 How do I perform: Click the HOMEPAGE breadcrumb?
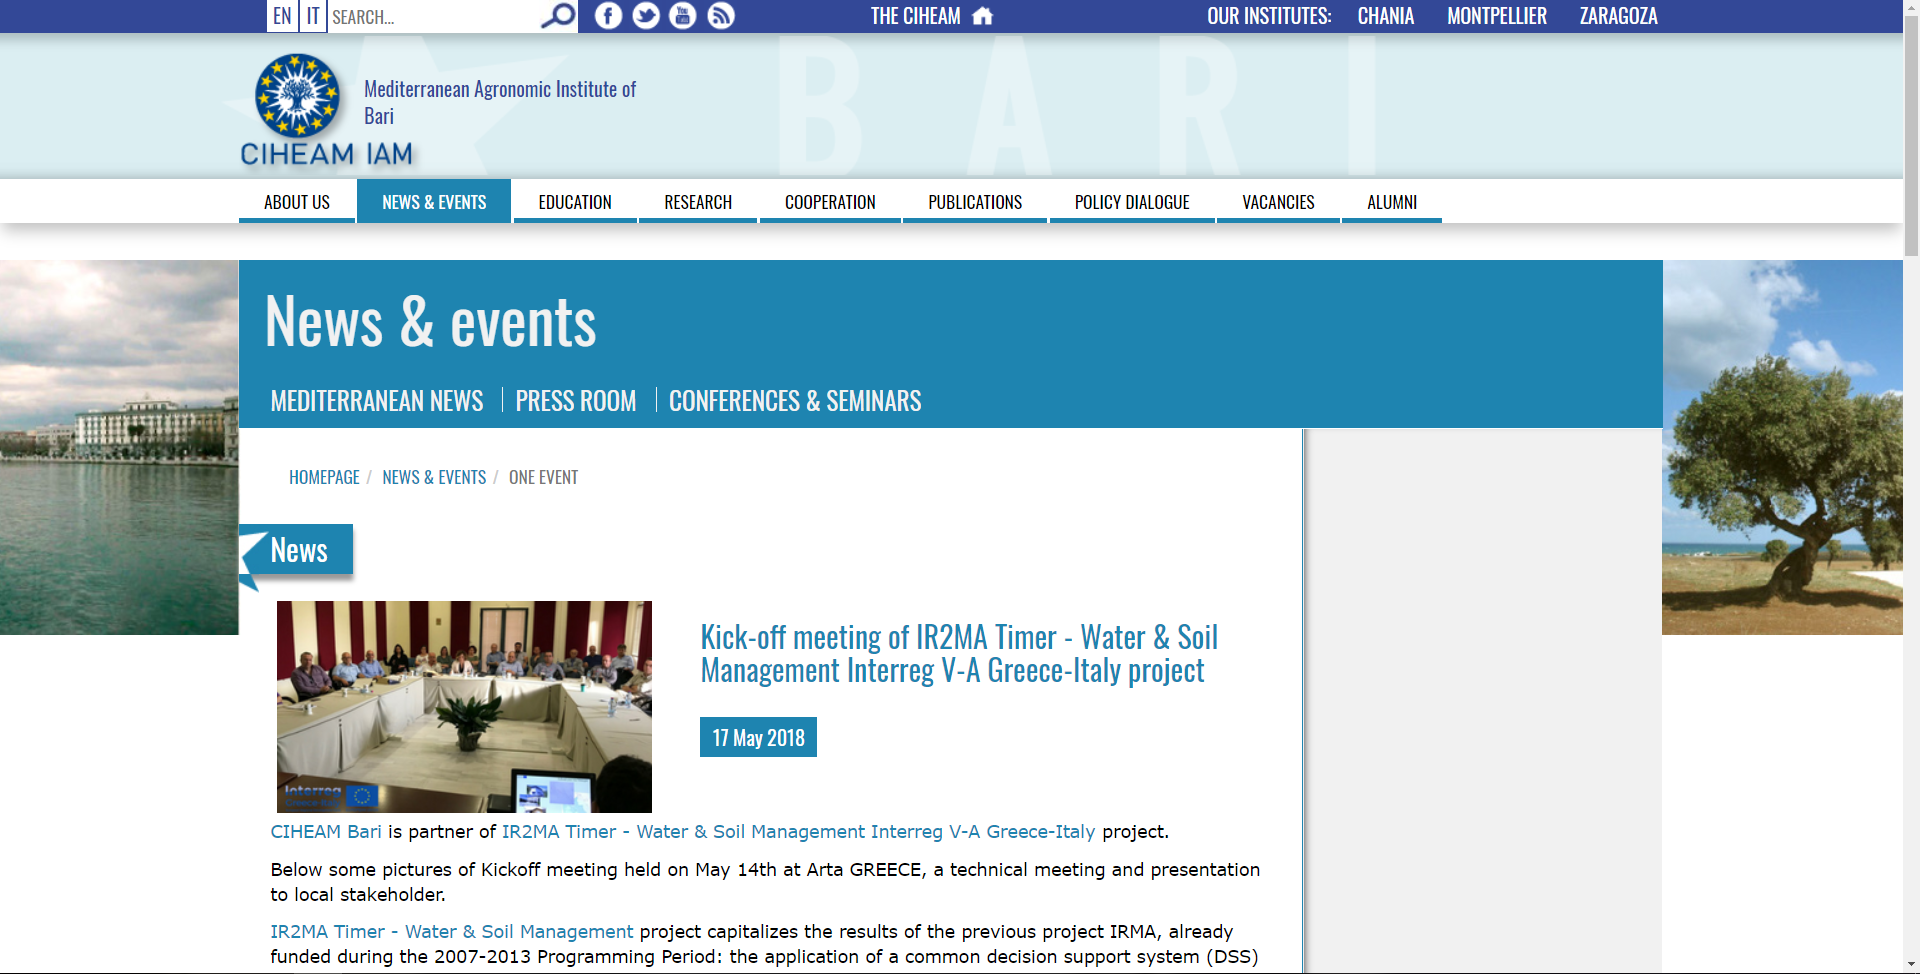tap(324, 477)
